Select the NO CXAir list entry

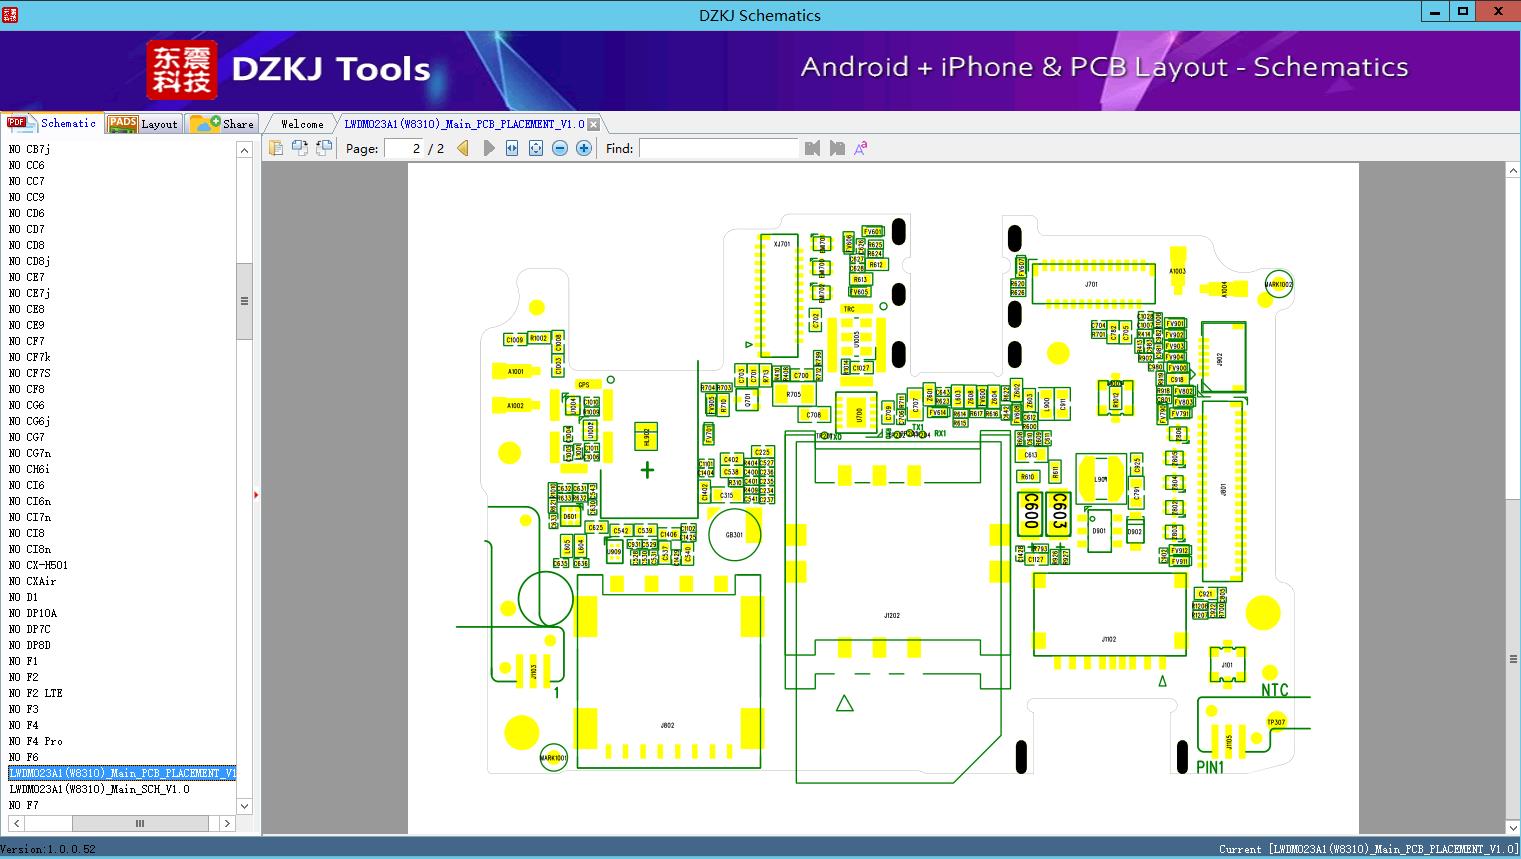[33, 581]
